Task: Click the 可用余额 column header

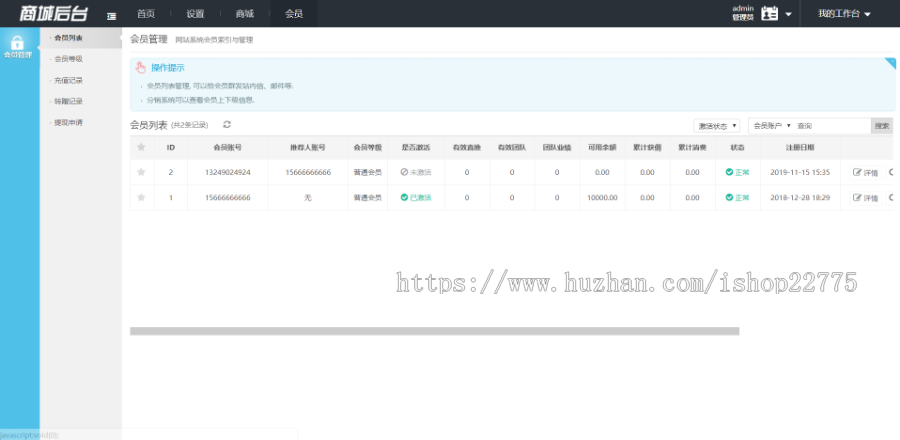Action: point(602,147)
